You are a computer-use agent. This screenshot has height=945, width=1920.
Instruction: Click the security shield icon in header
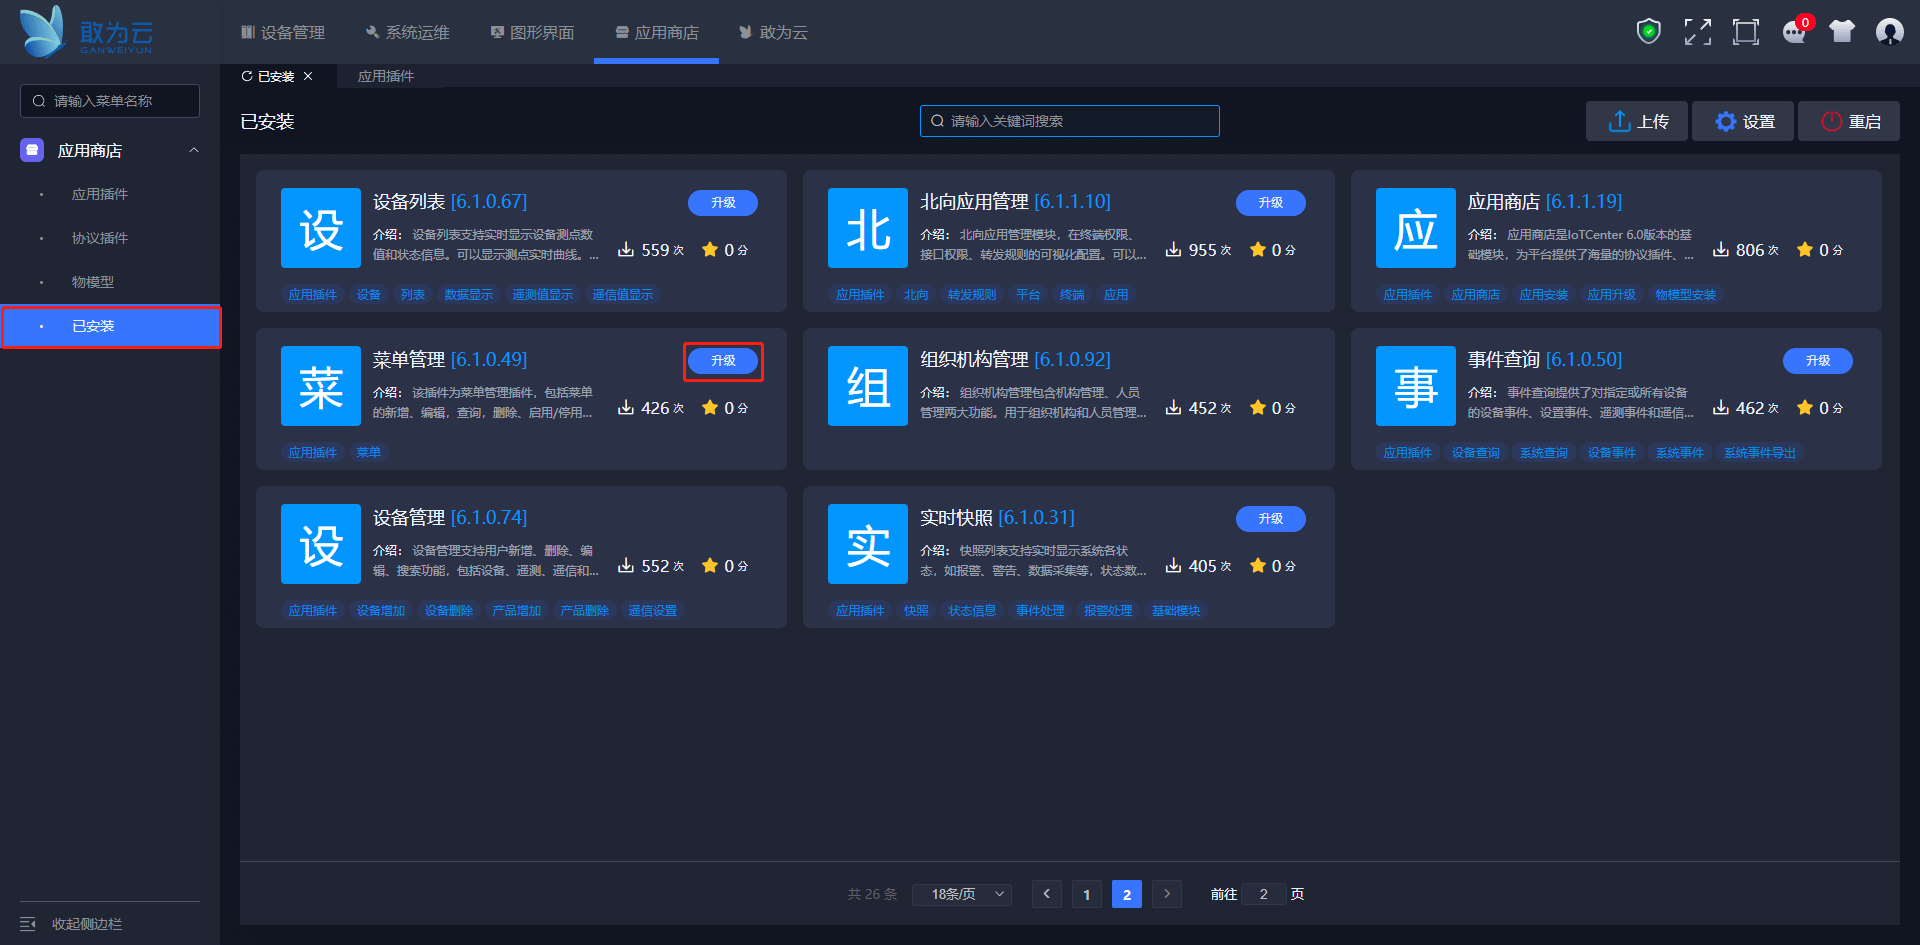tap(1648, 32)
